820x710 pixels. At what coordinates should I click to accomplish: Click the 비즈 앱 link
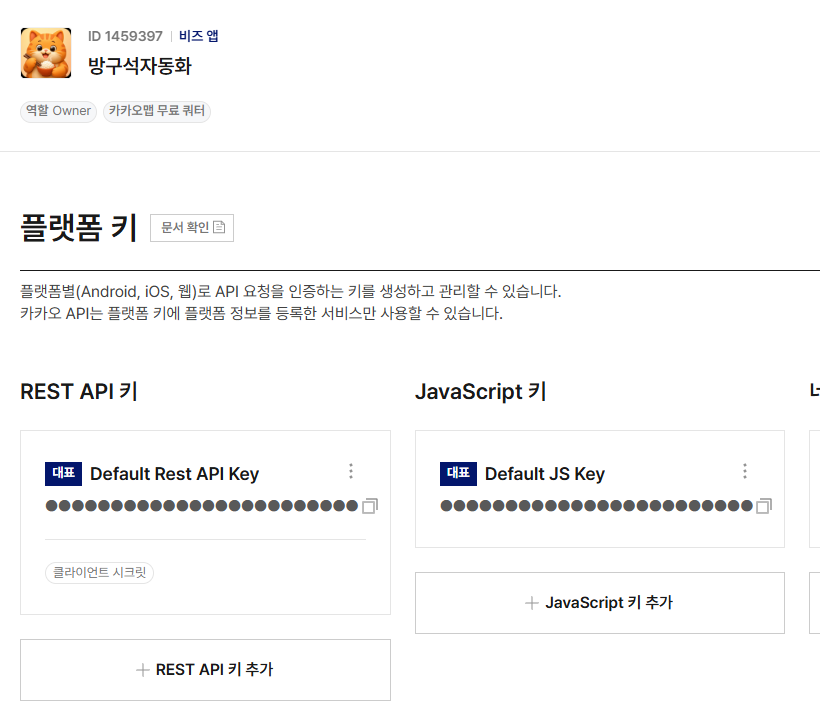pyautogui.click(x=199, y=36)
